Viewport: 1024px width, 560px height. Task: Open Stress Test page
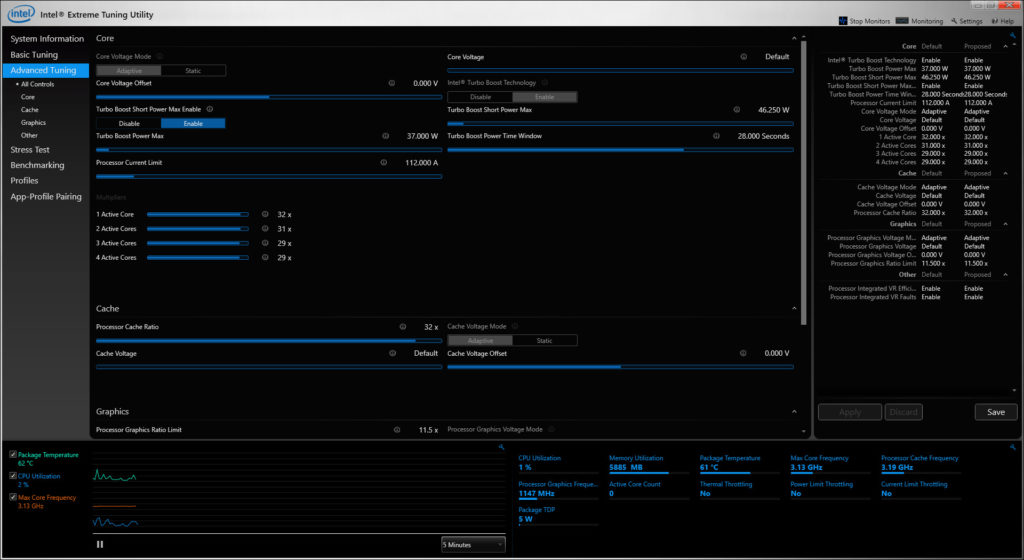click(x=30, y=149)
